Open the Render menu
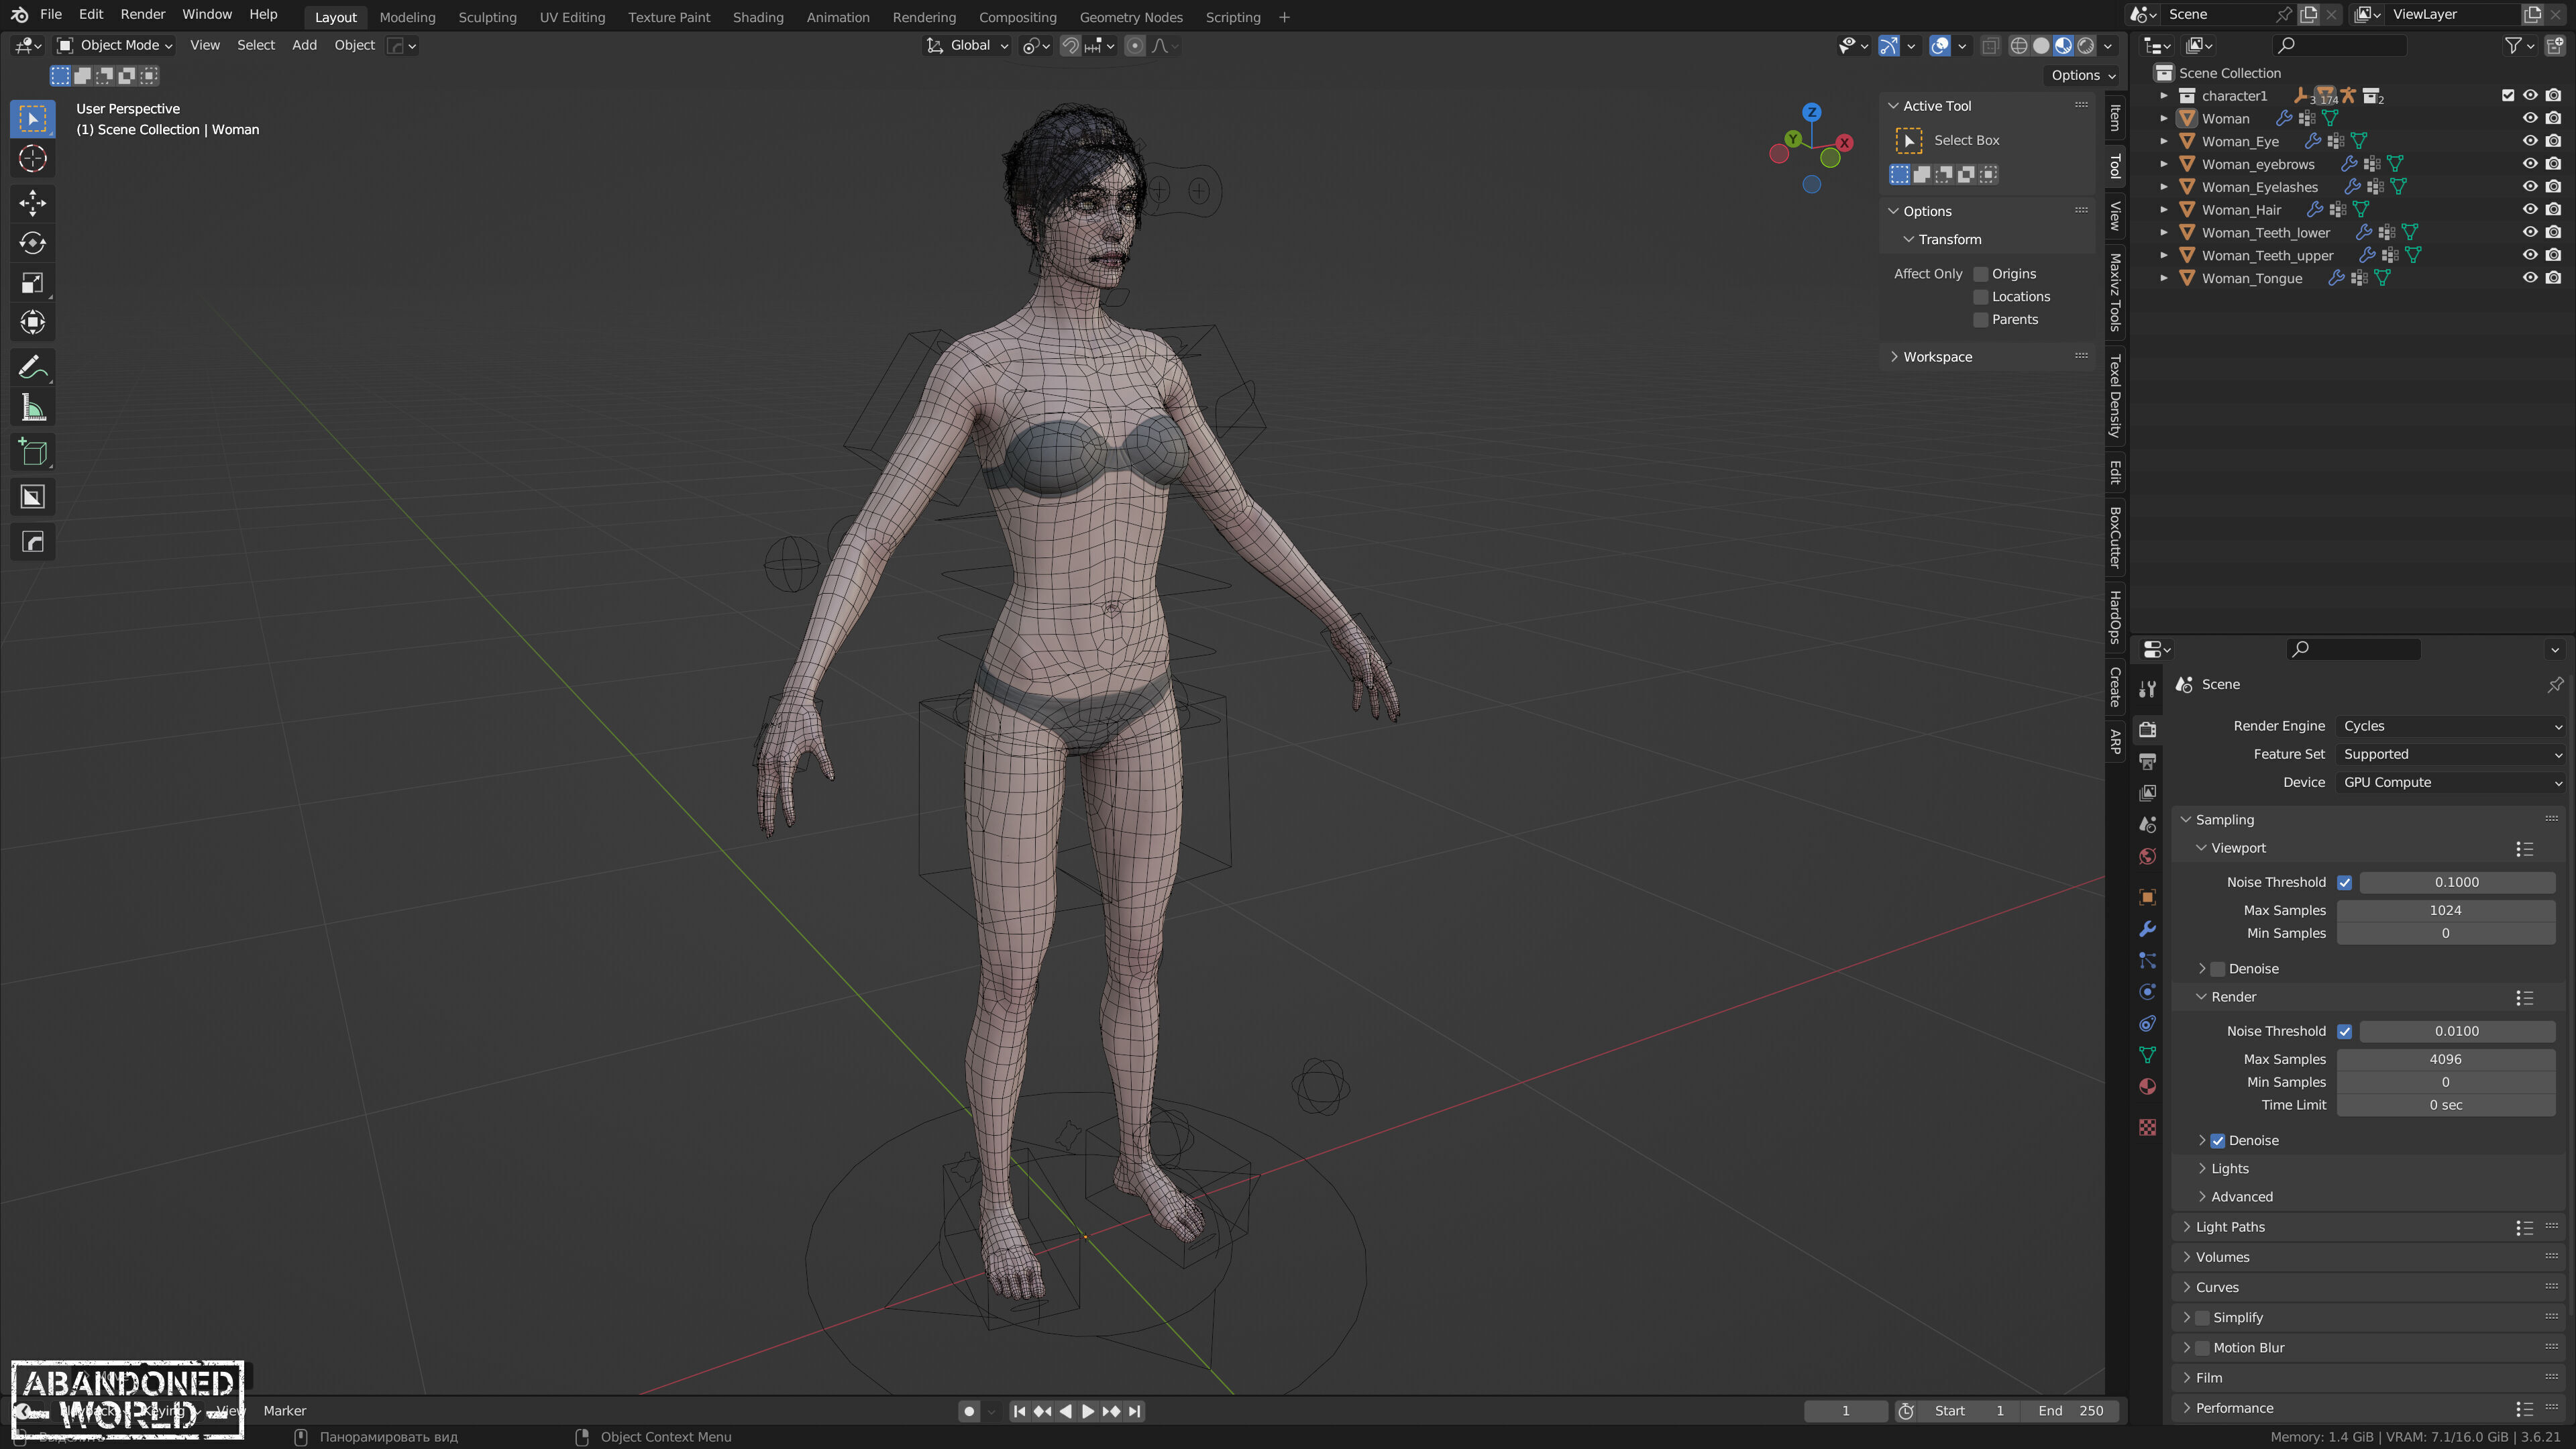The width and height of the screenshot is (2576, 1449). (142, 14)
